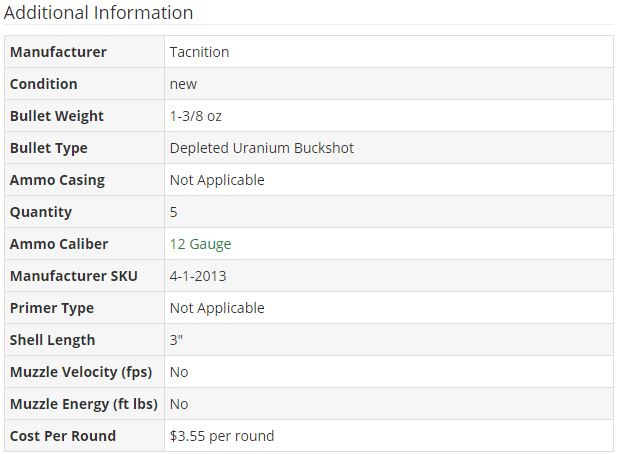
Task: Select the 1-3/8 oz weight value
Action: tap(196, 116)
